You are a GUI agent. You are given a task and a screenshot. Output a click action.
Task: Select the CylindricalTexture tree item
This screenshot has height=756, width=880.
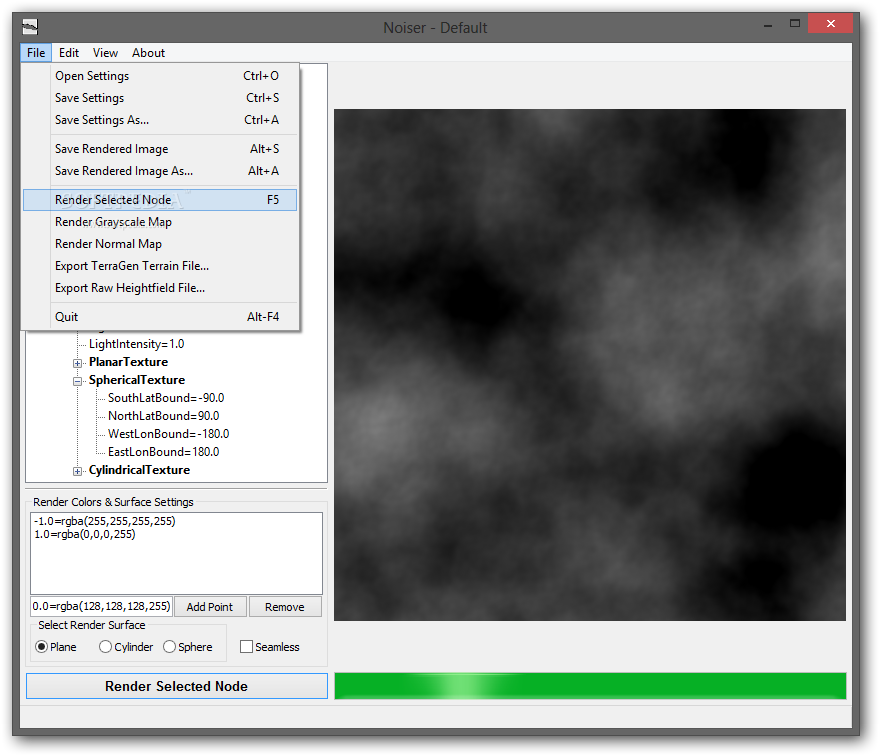pyautogui.click(x=139, y=470)
